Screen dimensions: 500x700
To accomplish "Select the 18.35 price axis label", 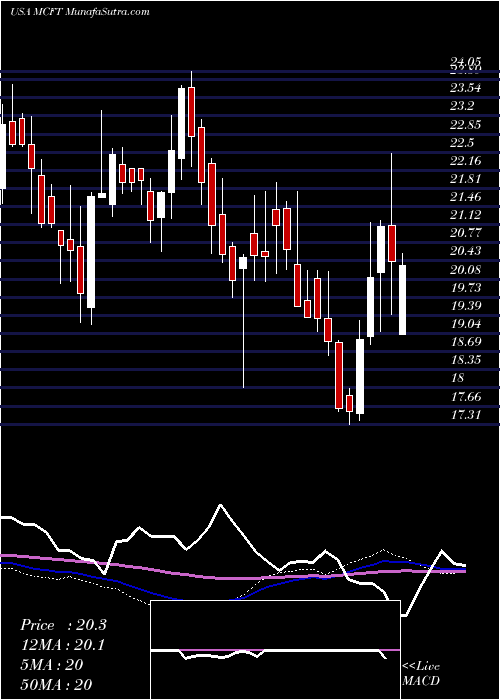I will 466,360.
